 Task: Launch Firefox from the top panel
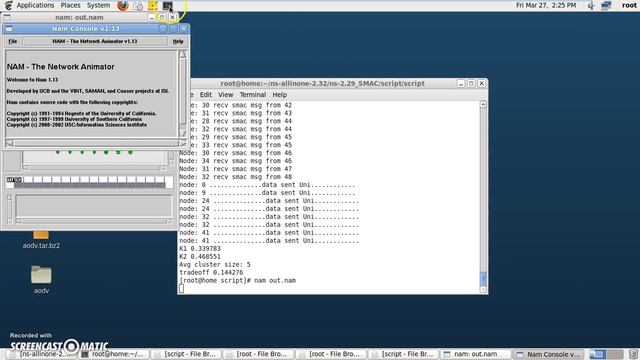click(x=122, y=5)
